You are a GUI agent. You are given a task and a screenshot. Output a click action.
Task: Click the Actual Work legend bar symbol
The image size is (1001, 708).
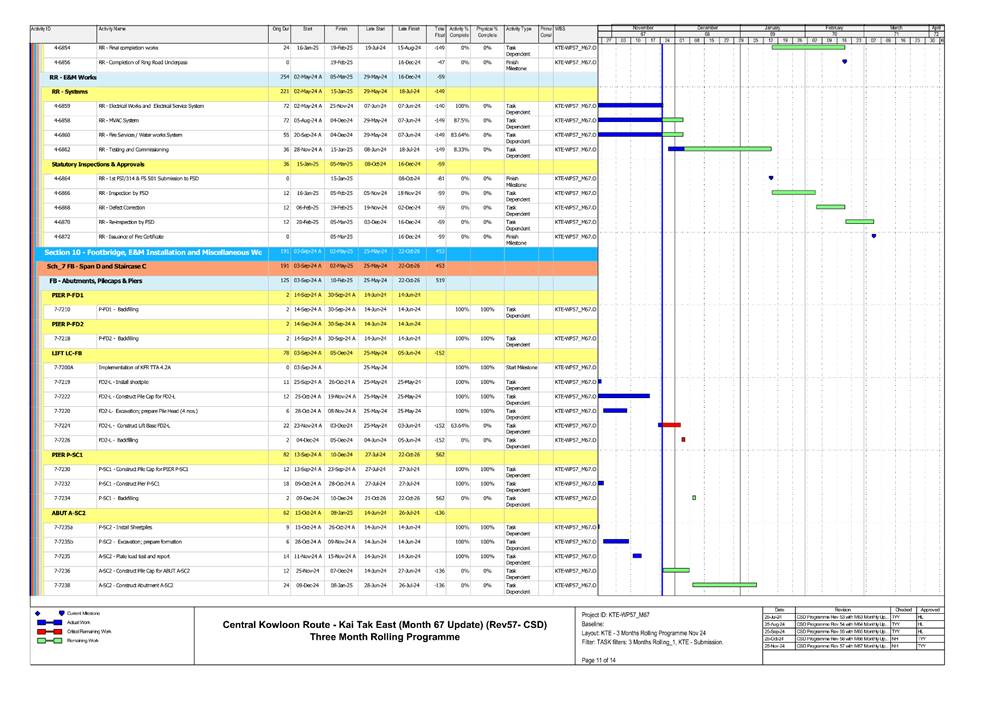(48, 622)
